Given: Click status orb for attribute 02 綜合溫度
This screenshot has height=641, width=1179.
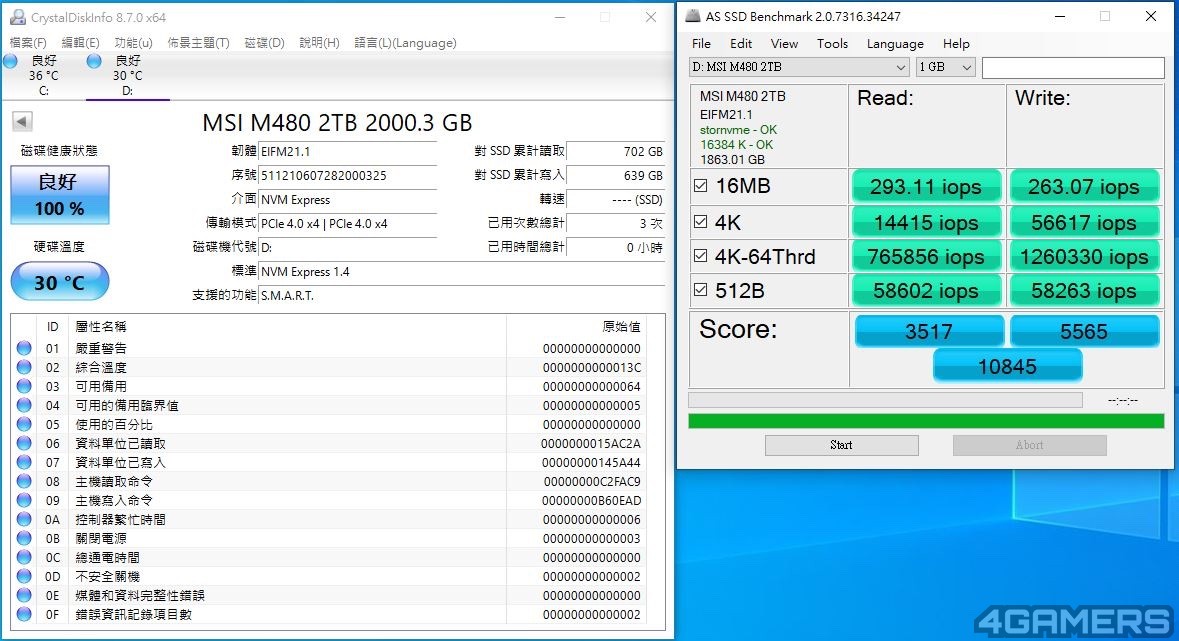Looking at the screenshot, I should pyautogui.click(x=24, y=367).
